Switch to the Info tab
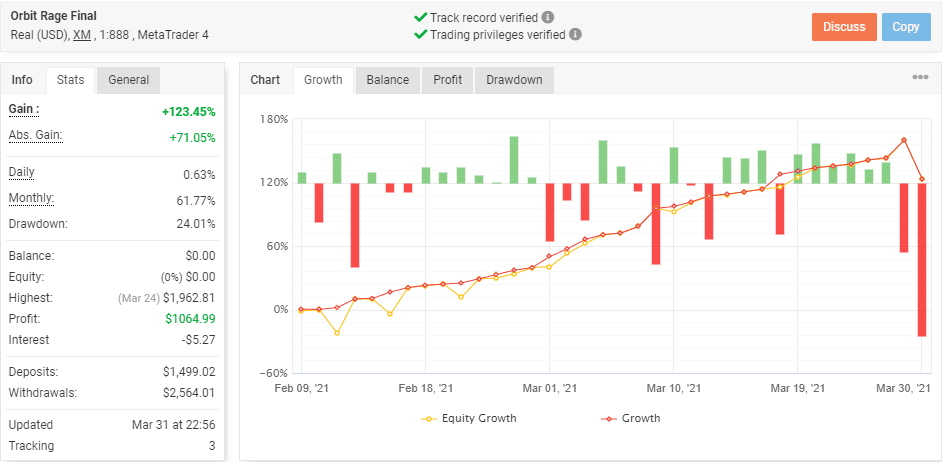 point(22,80)
